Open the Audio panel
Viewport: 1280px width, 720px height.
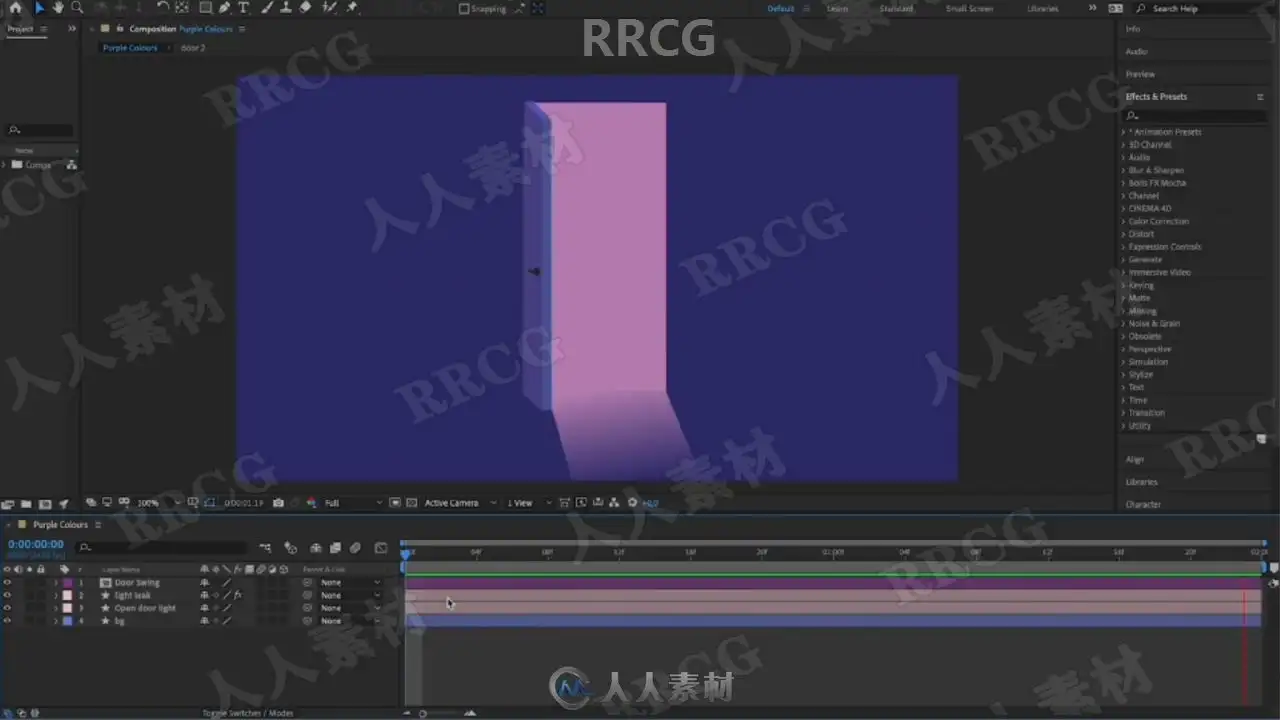pos(1136,51)
